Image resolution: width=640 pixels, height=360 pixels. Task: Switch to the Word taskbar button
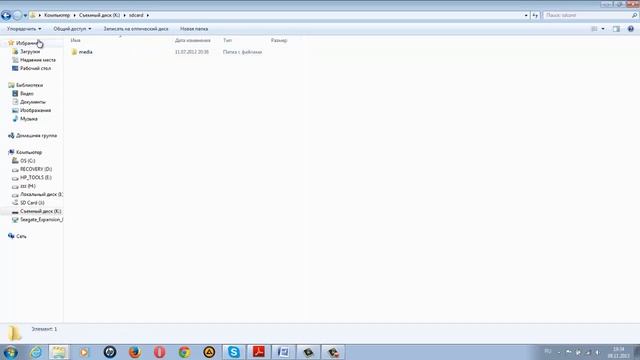pos(284,352)
